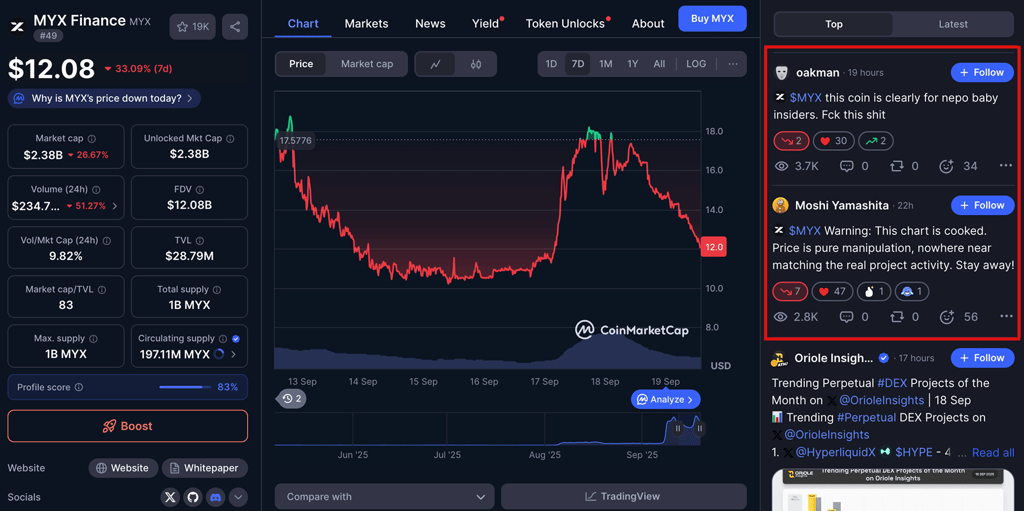Select the 1D time range
This screenshot has height=511, width=1024.
(x=551, y=64)
